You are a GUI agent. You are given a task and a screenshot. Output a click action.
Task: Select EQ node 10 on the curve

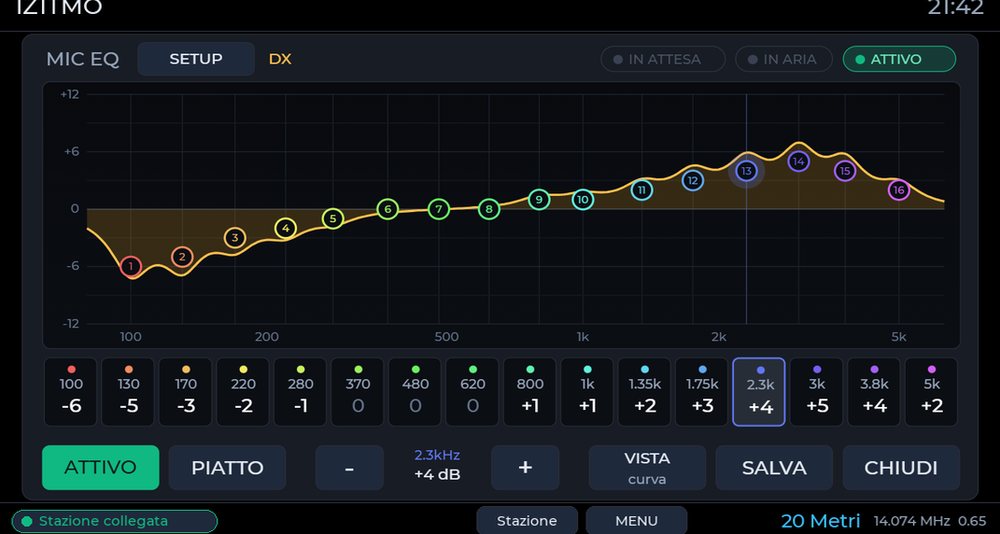click(x=583, y=200)
